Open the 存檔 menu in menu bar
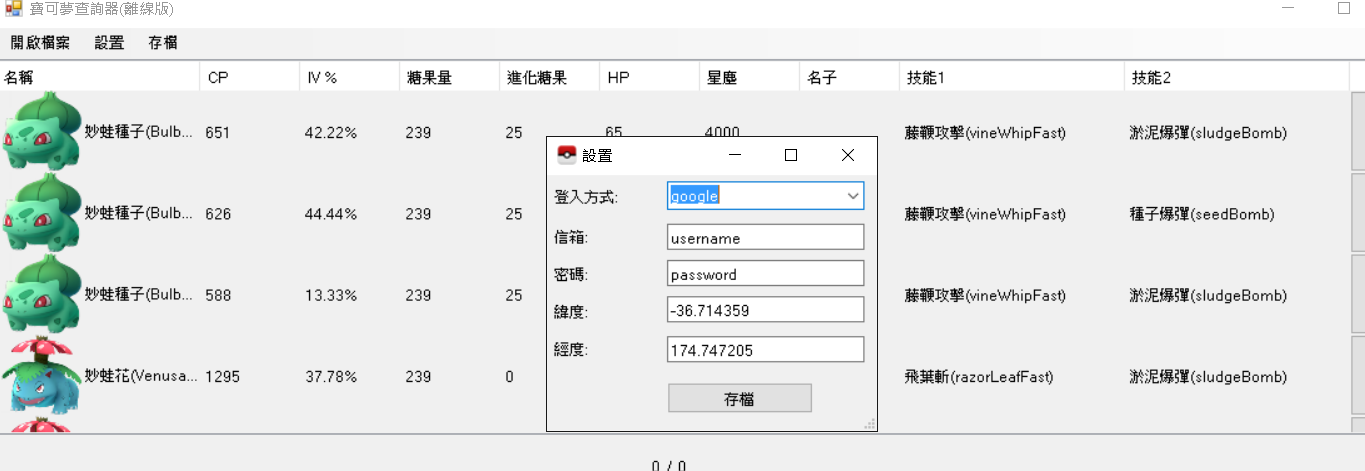 [x=163, y=43]
